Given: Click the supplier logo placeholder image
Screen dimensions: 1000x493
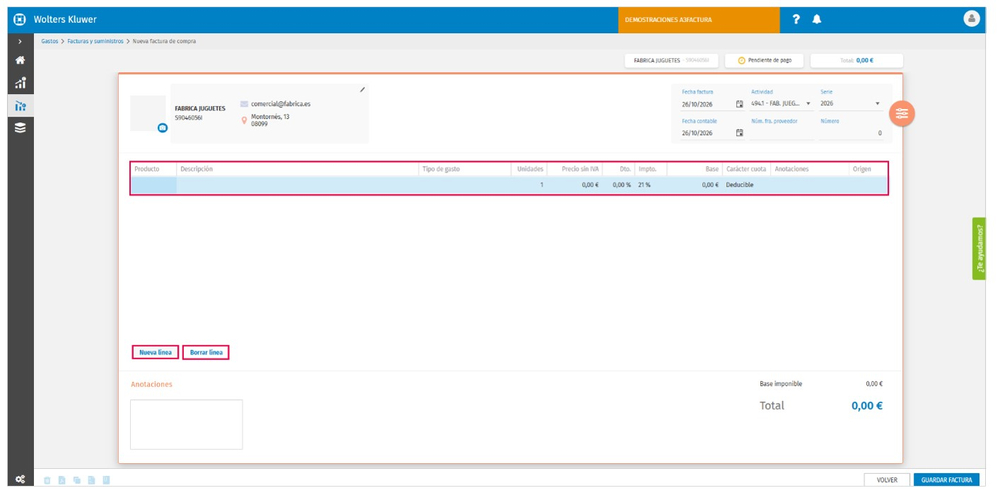Looking at the screenshot, I should [x=147, y=113].
